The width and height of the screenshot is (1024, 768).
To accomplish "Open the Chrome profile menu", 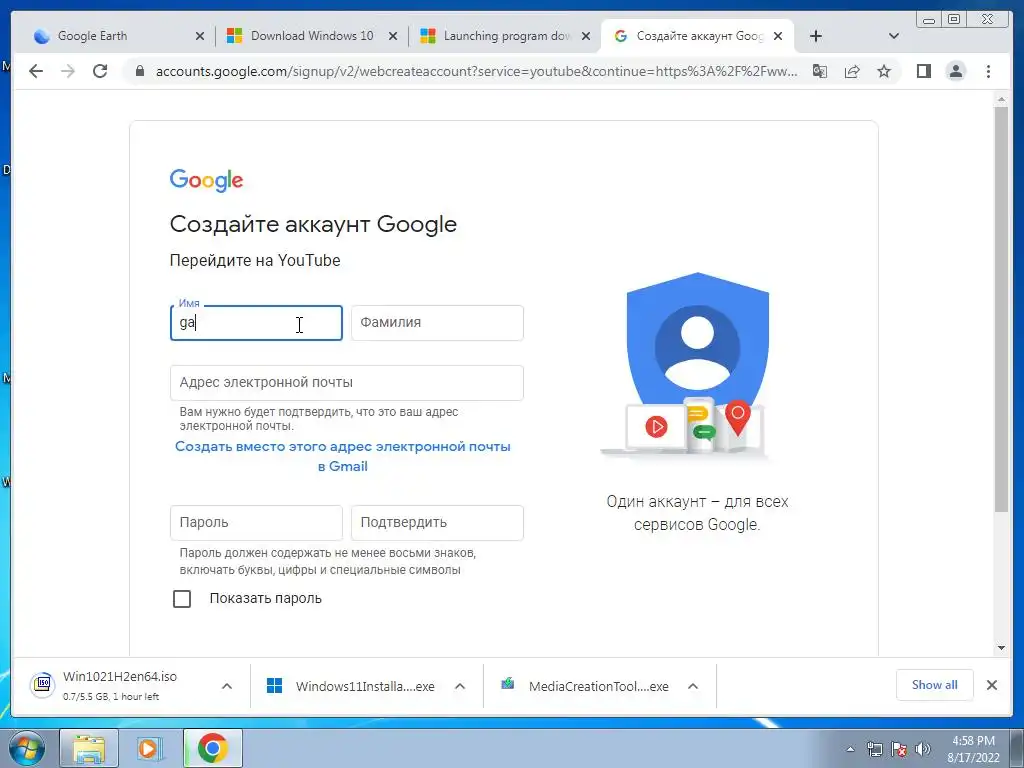I will (x=956, y=71).
